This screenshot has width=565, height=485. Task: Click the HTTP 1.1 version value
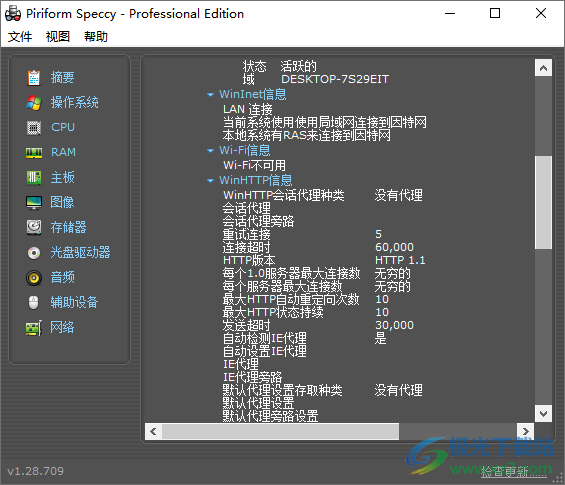(400, 260)
